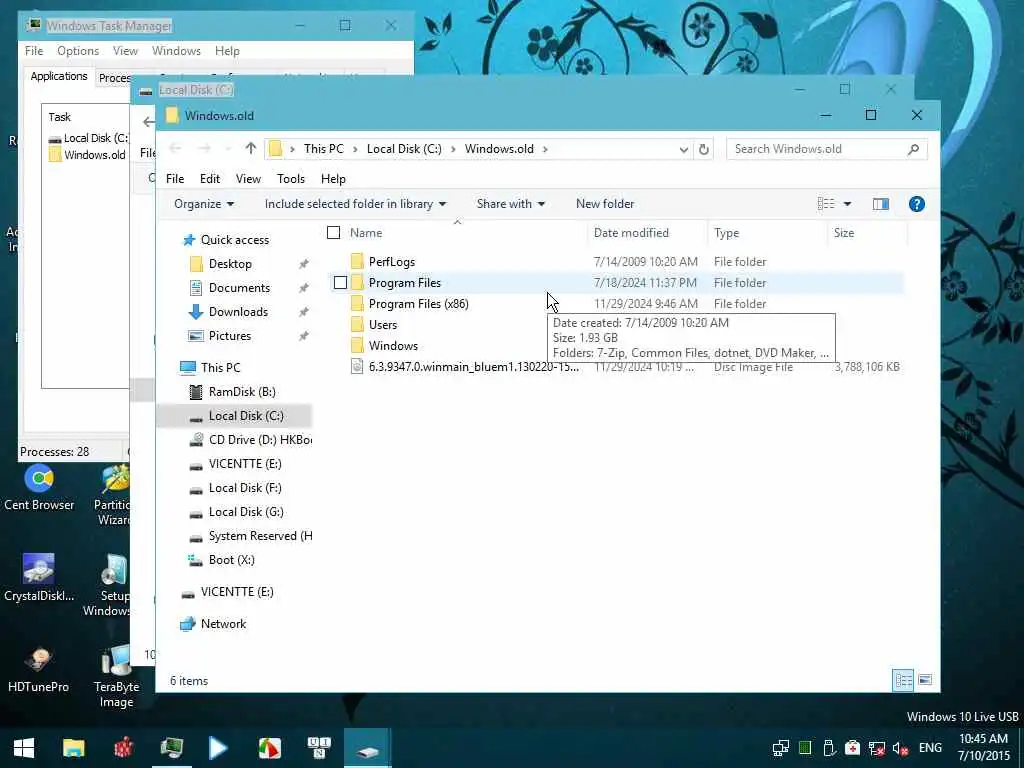This screenshot has height=768, width=1024.
Task: Select the PerfLogs folder icon
Action: pos(357,262)
